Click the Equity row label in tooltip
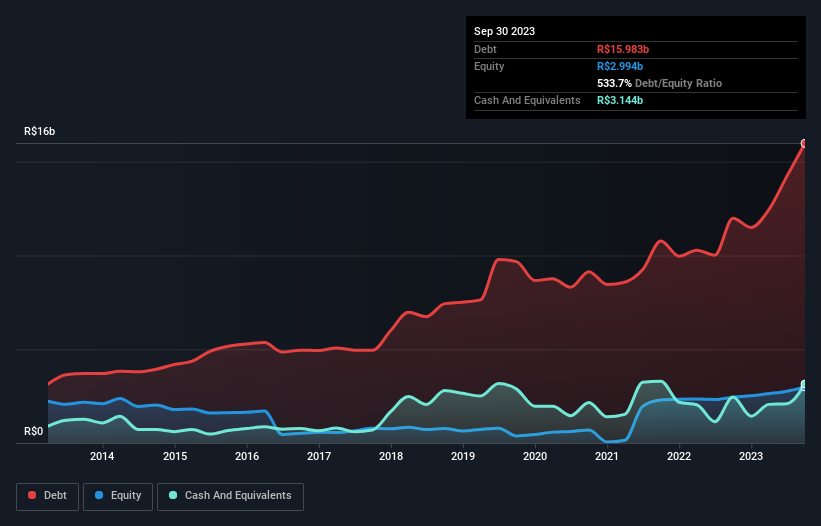 (489, 66)
